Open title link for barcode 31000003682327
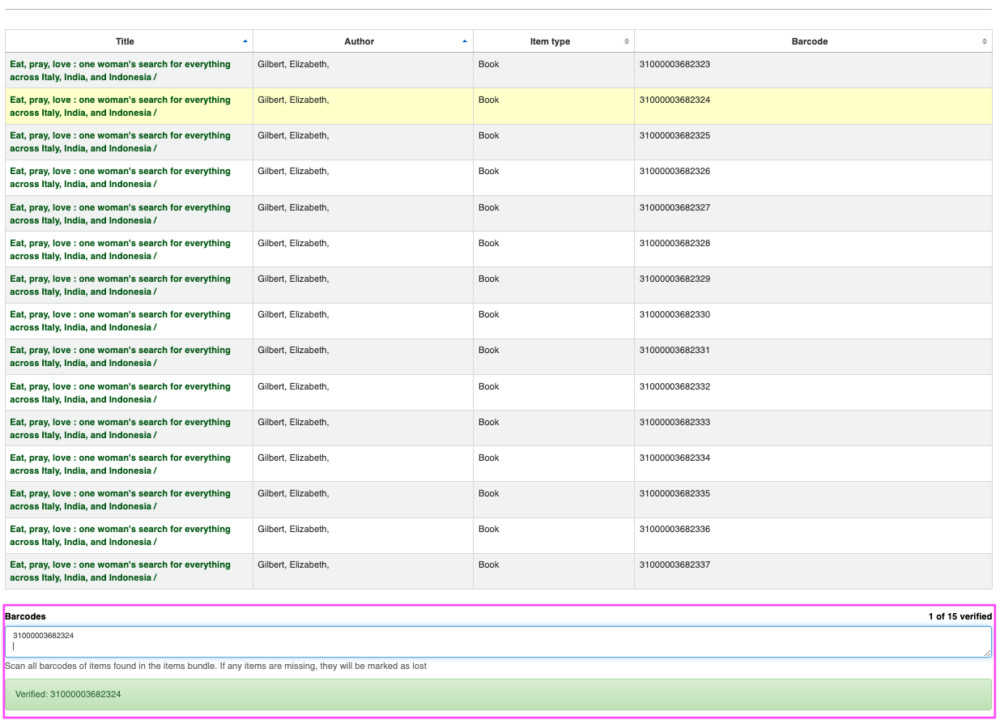The width and height of the screenshot is (1000, 724). (x=120, y=214)
